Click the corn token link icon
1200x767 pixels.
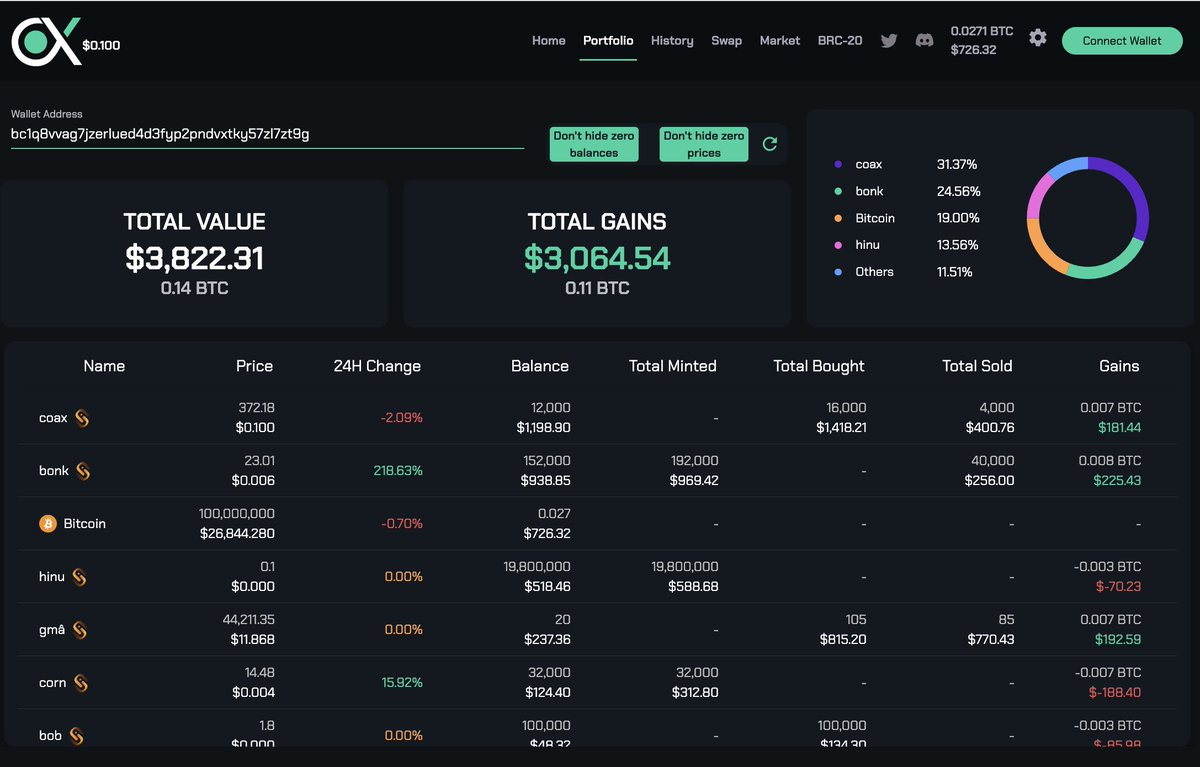click(81, 683)
